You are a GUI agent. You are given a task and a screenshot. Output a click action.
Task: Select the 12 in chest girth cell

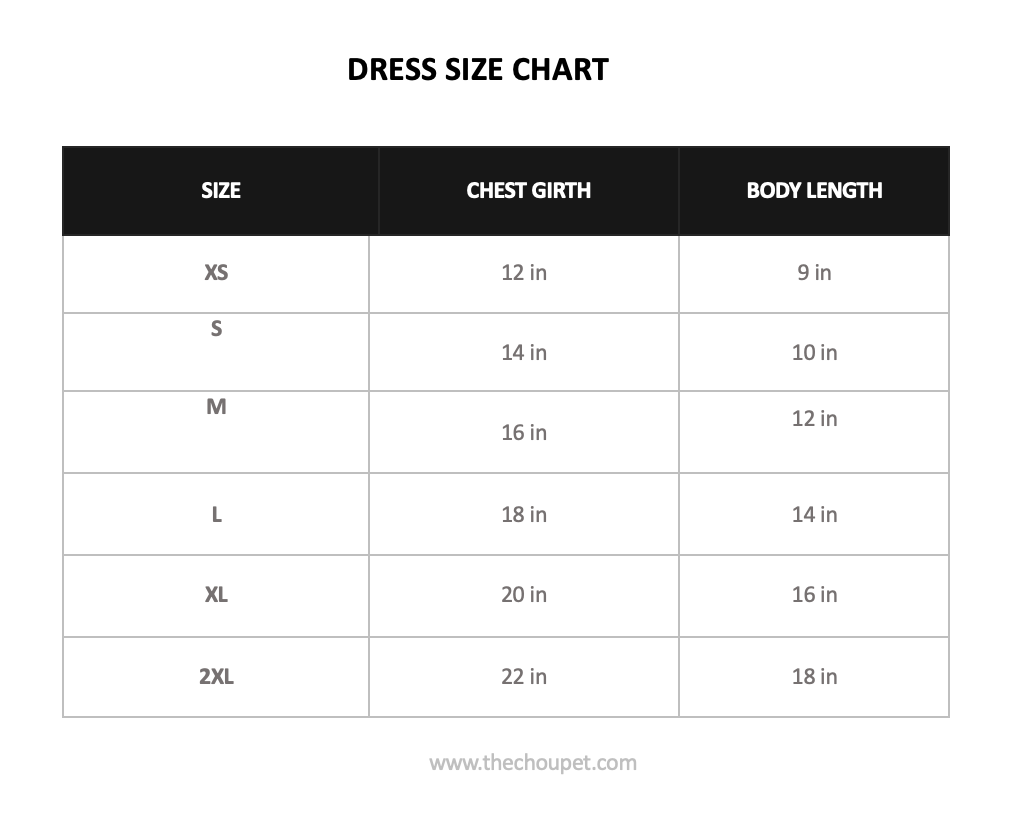coord(524,272)
